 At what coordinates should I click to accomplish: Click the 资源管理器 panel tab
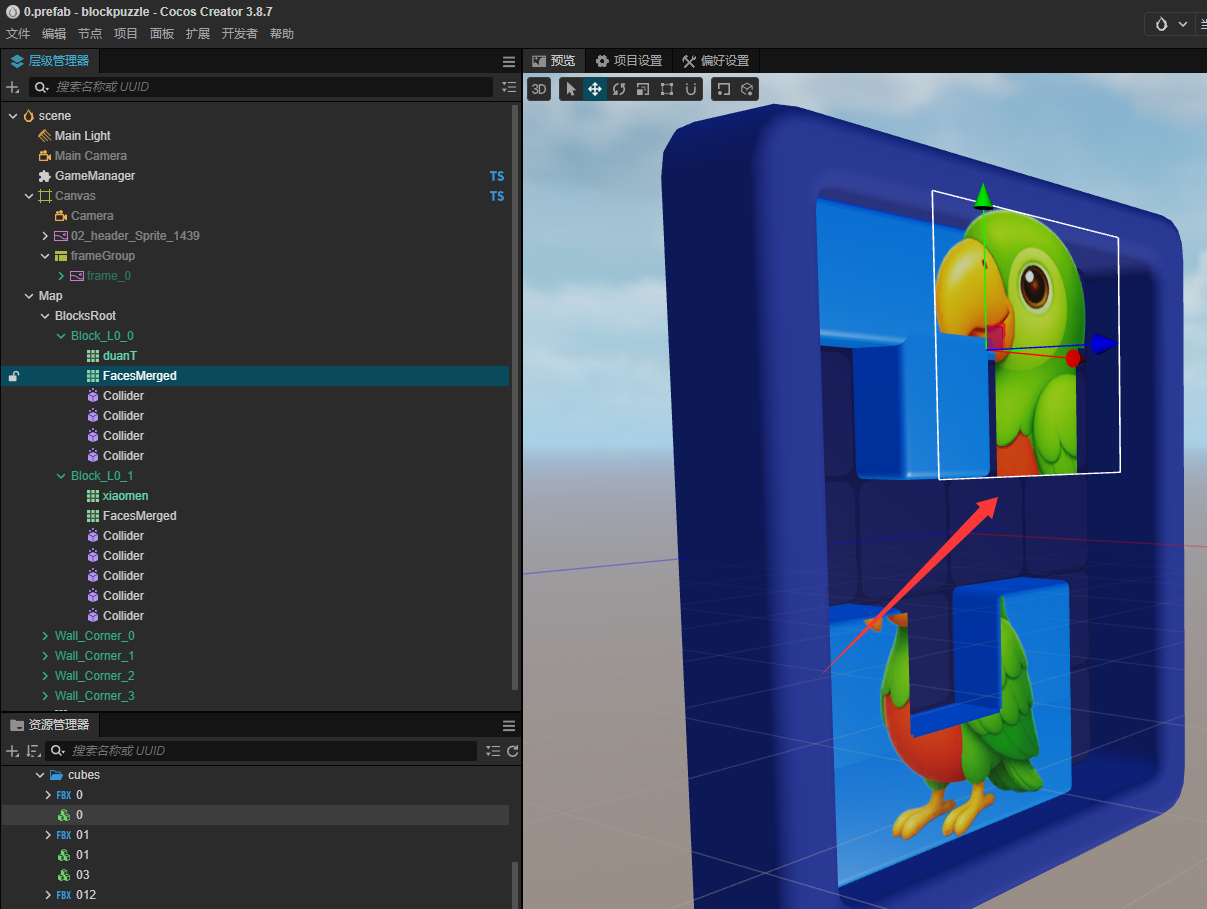[50, 725]
